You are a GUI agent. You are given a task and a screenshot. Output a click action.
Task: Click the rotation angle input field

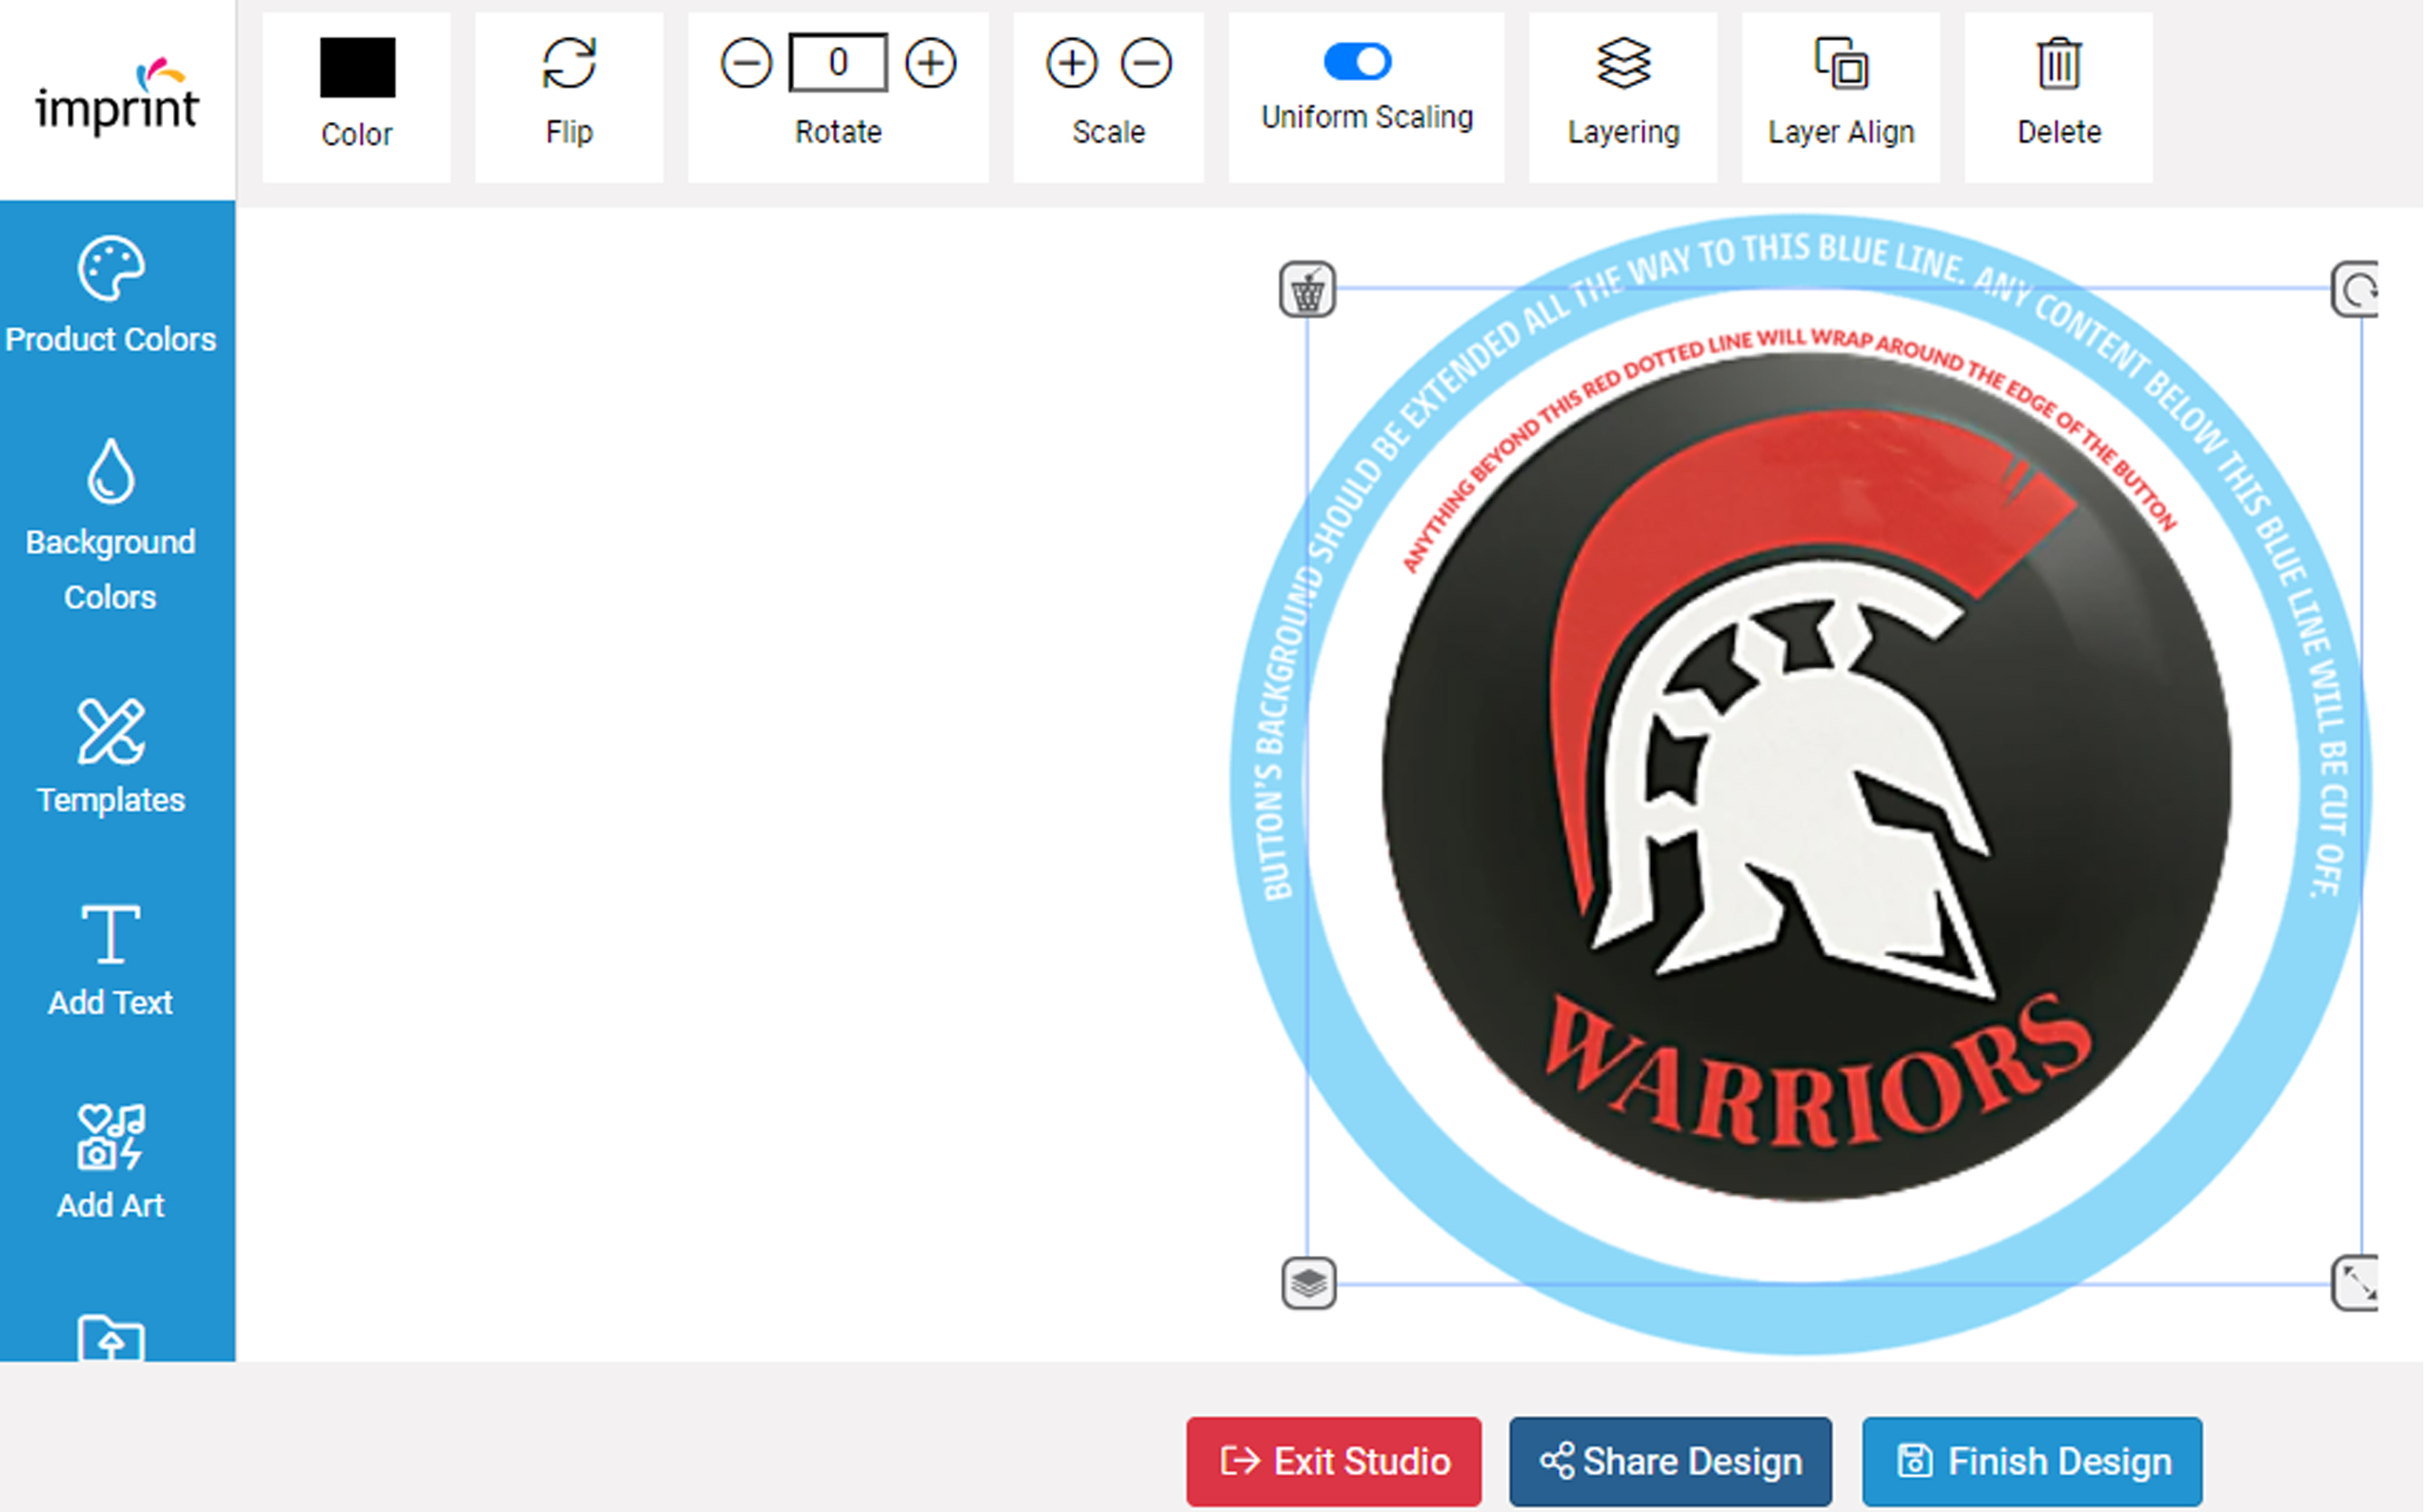(838, 63)
